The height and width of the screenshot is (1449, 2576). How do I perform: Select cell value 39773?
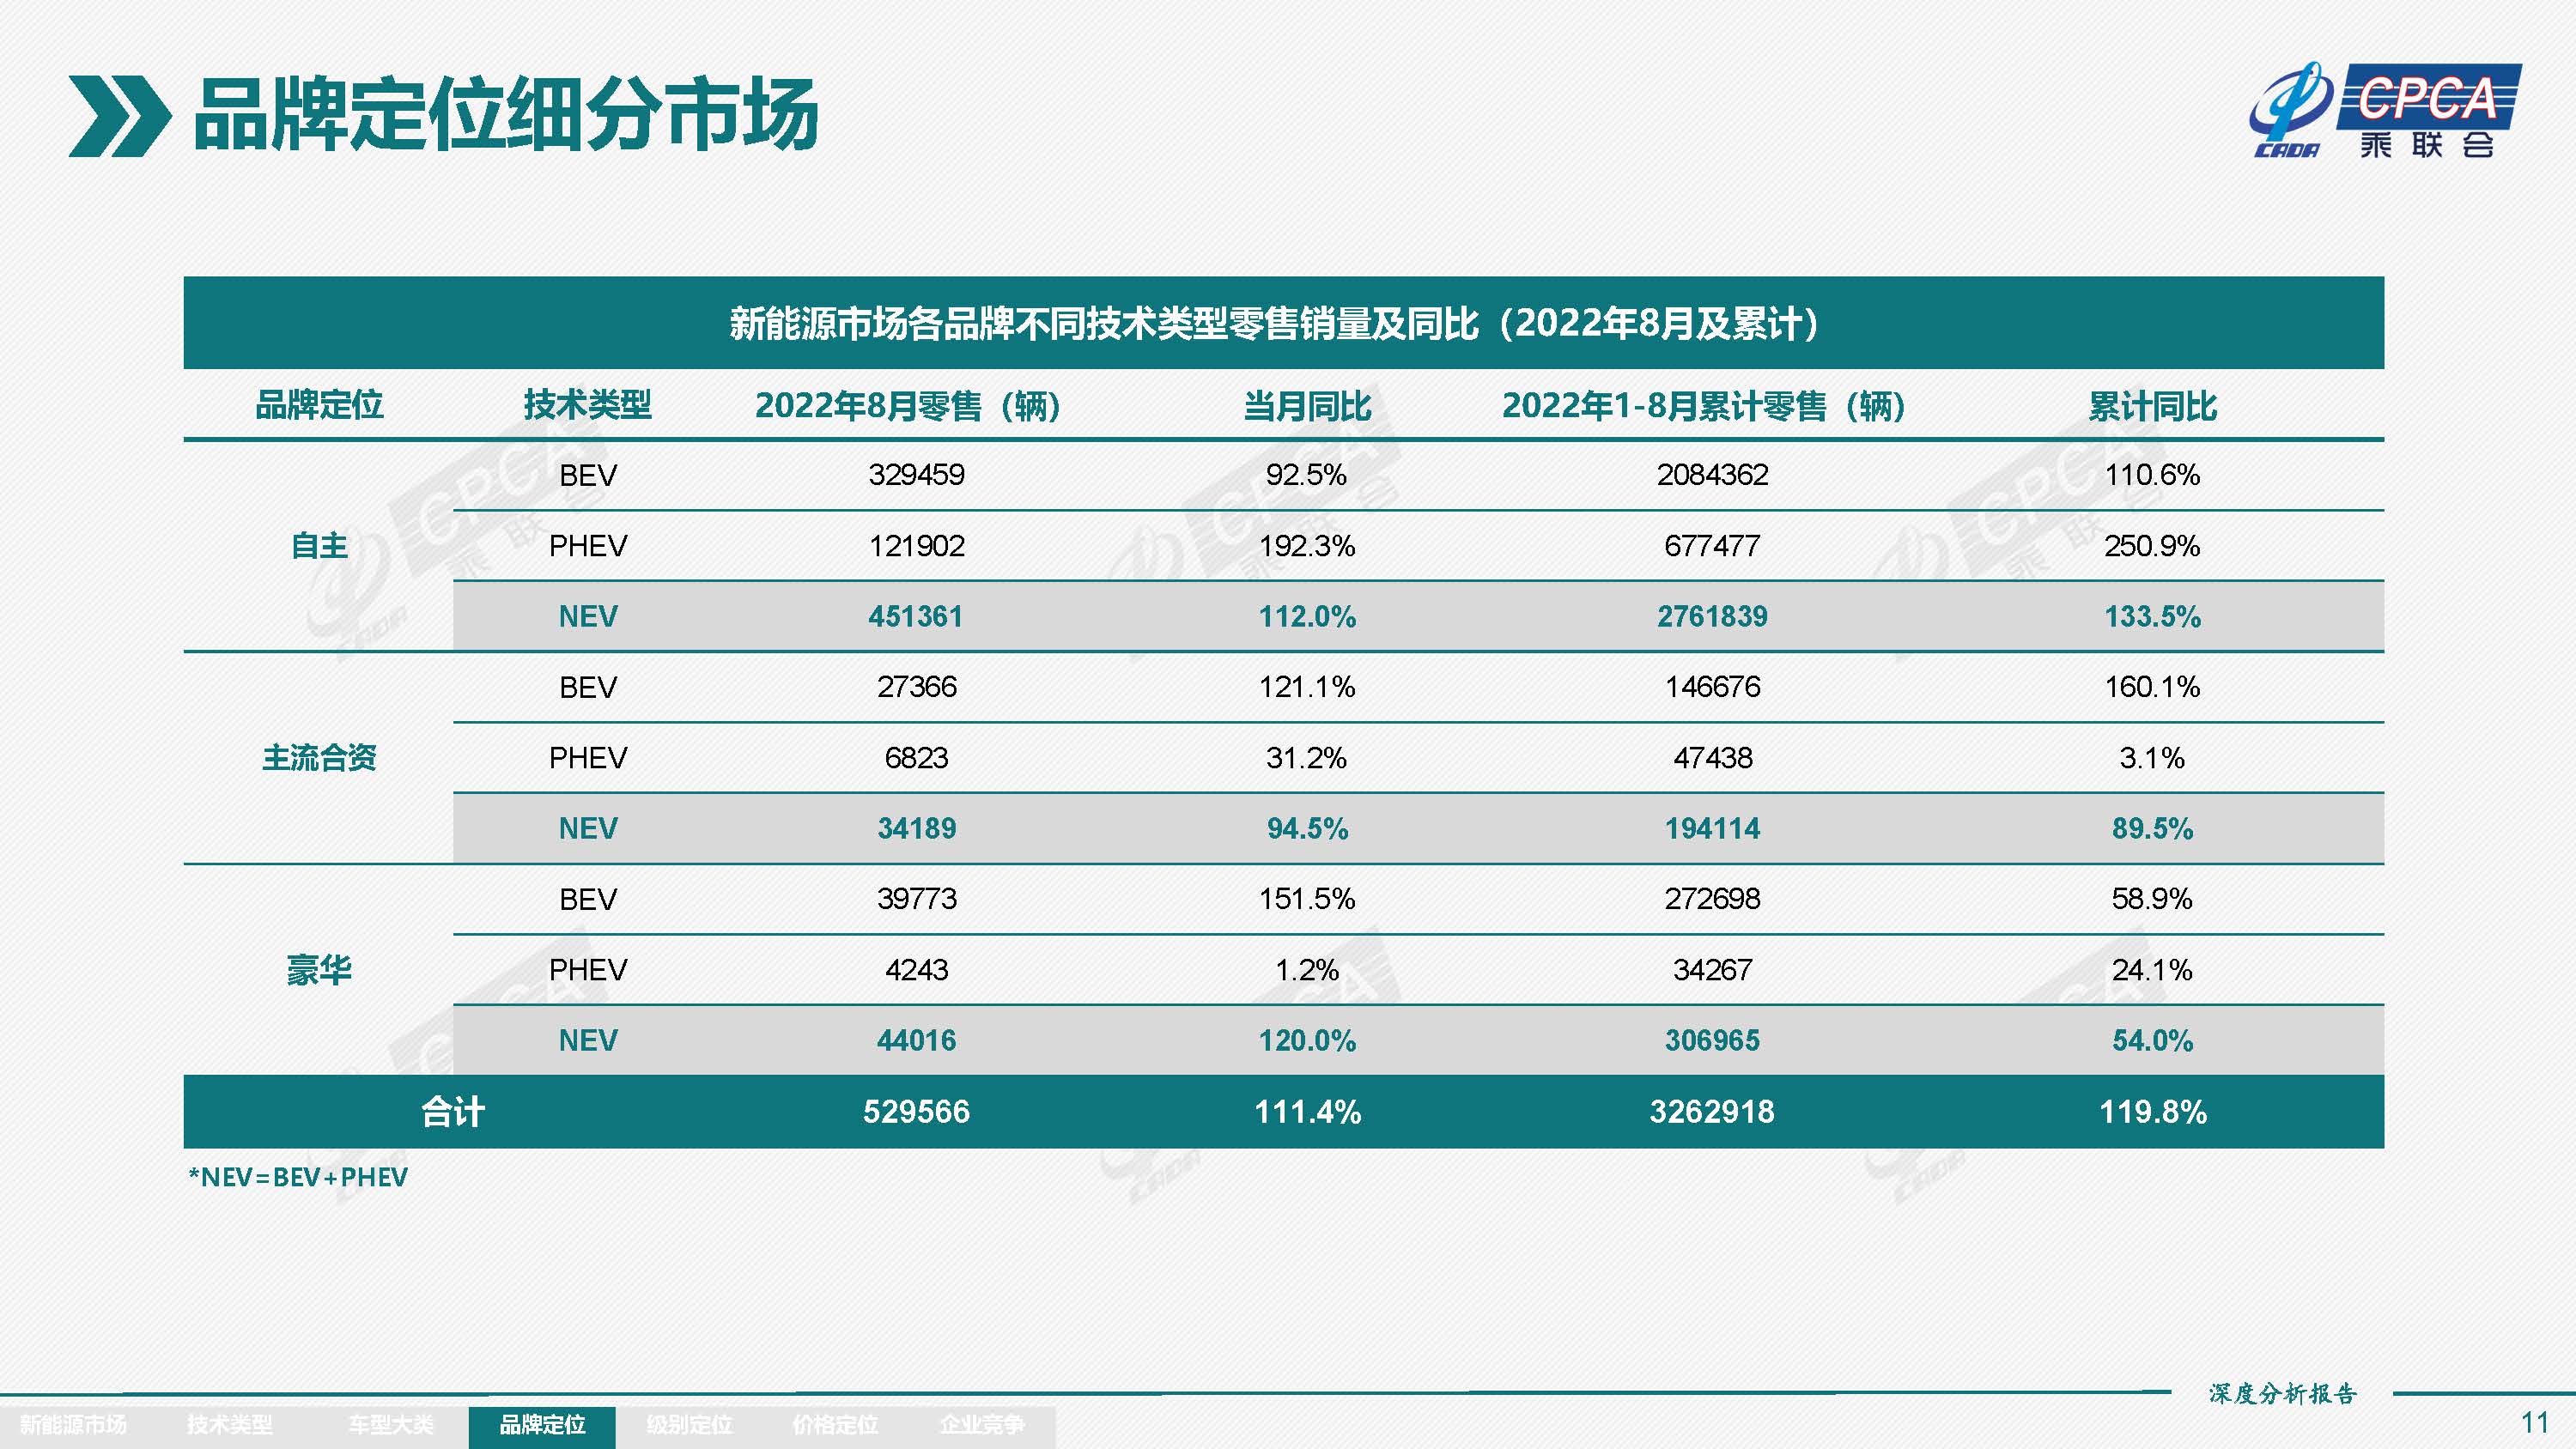[x=916, y=899]
